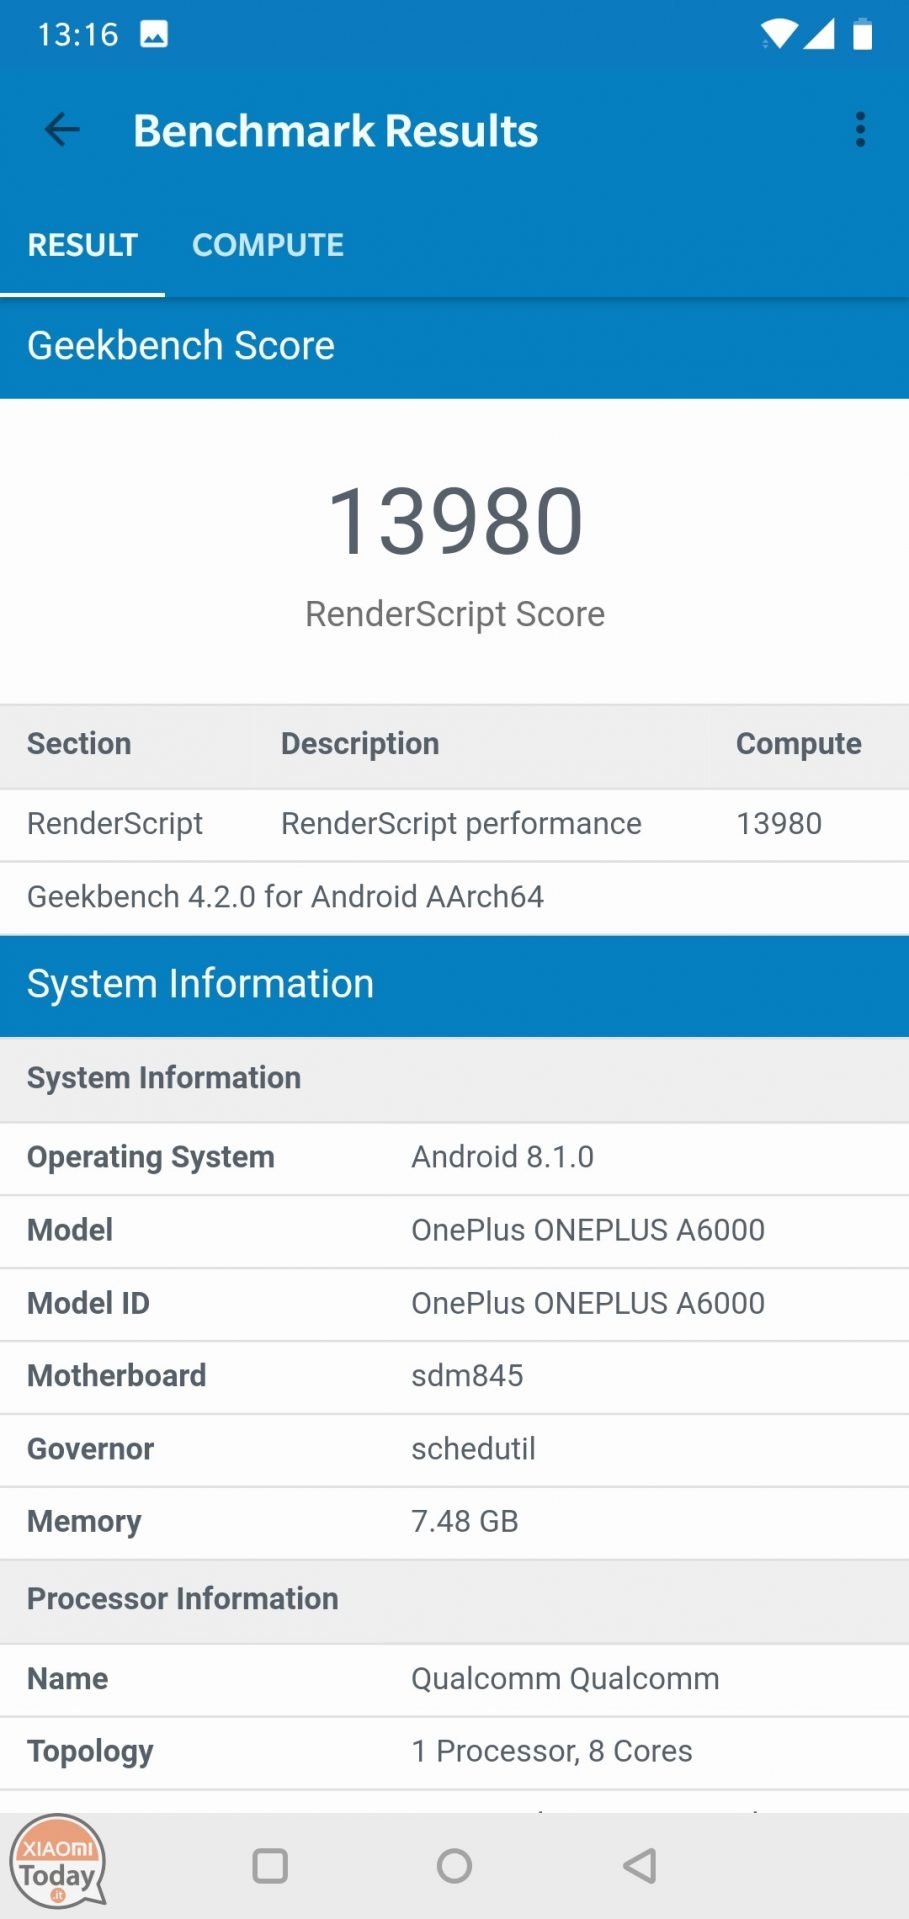Tap the large 13980 score number
The height and width of the screenshot is (1919, 909).
[455, 521]
